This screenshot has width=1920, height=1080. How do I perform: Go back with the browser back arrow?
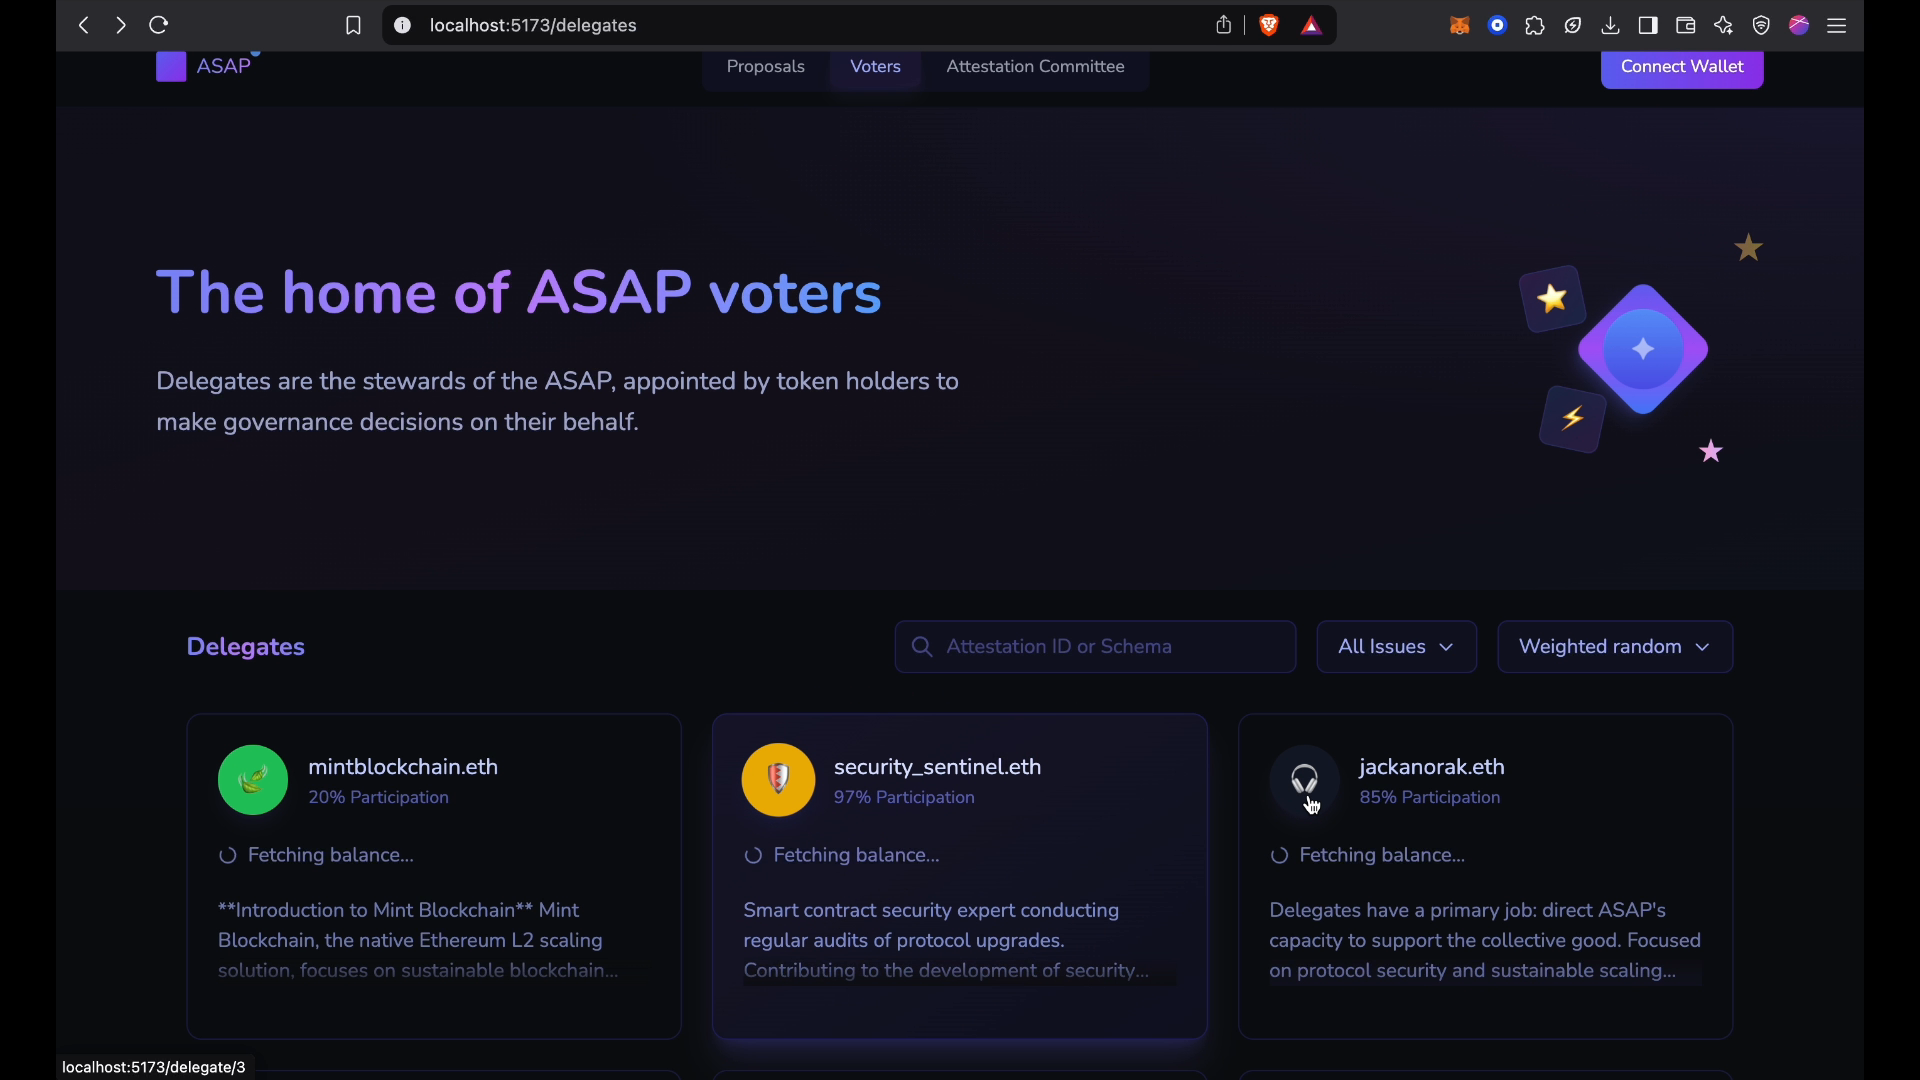coord(84,25)
